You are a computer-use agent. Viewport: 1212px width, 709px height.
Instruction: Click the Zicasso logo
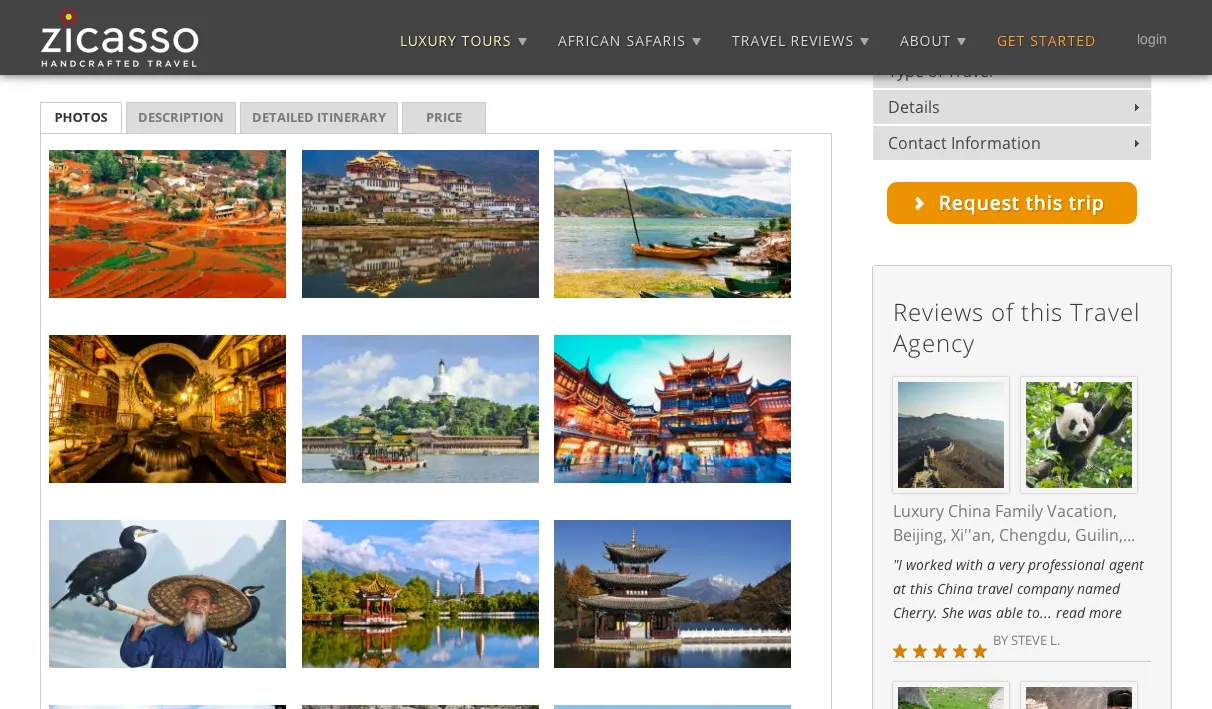(119, 39)
